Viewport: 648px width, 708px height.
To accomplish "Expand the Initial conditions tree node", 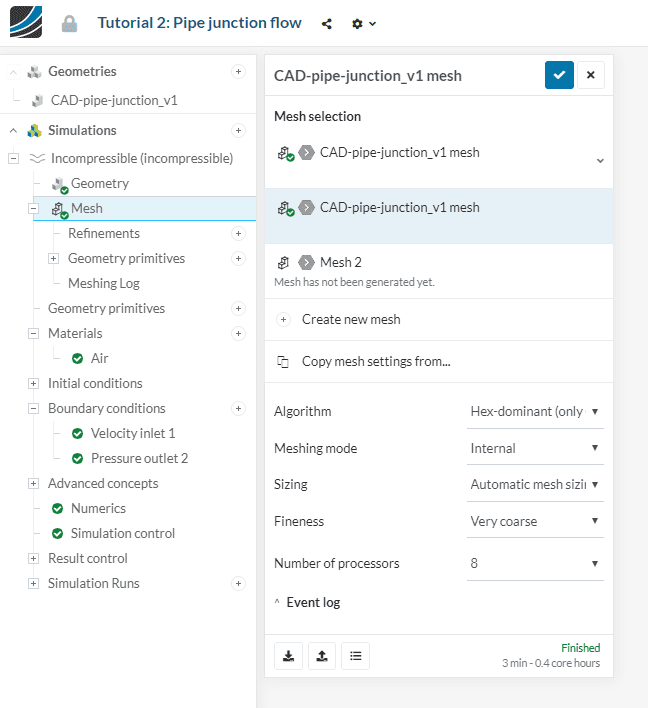I will (x=34, y=383).
